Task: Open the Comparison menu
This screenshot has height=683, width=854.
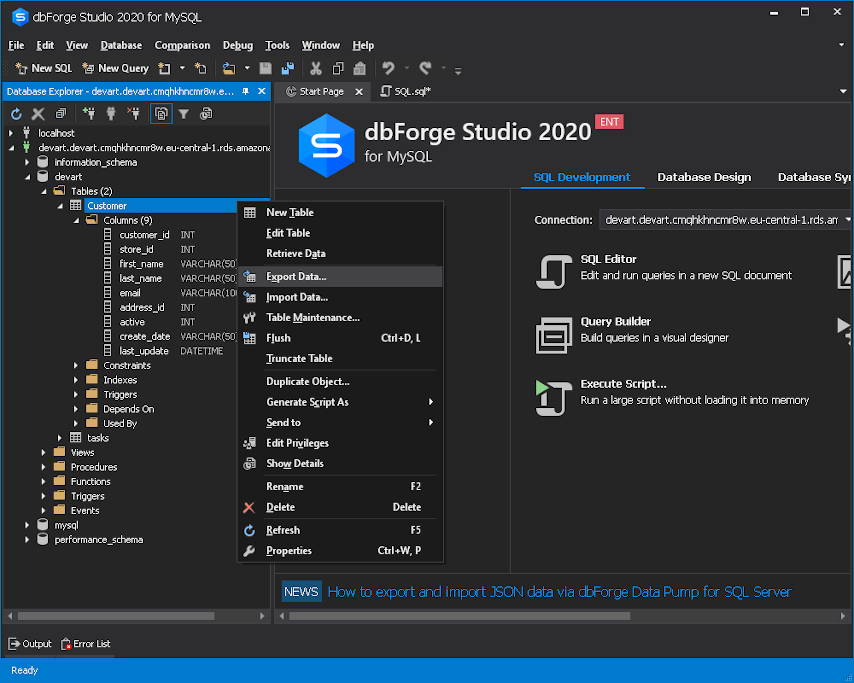Action: pyautogui.click(x=182, y=45)
